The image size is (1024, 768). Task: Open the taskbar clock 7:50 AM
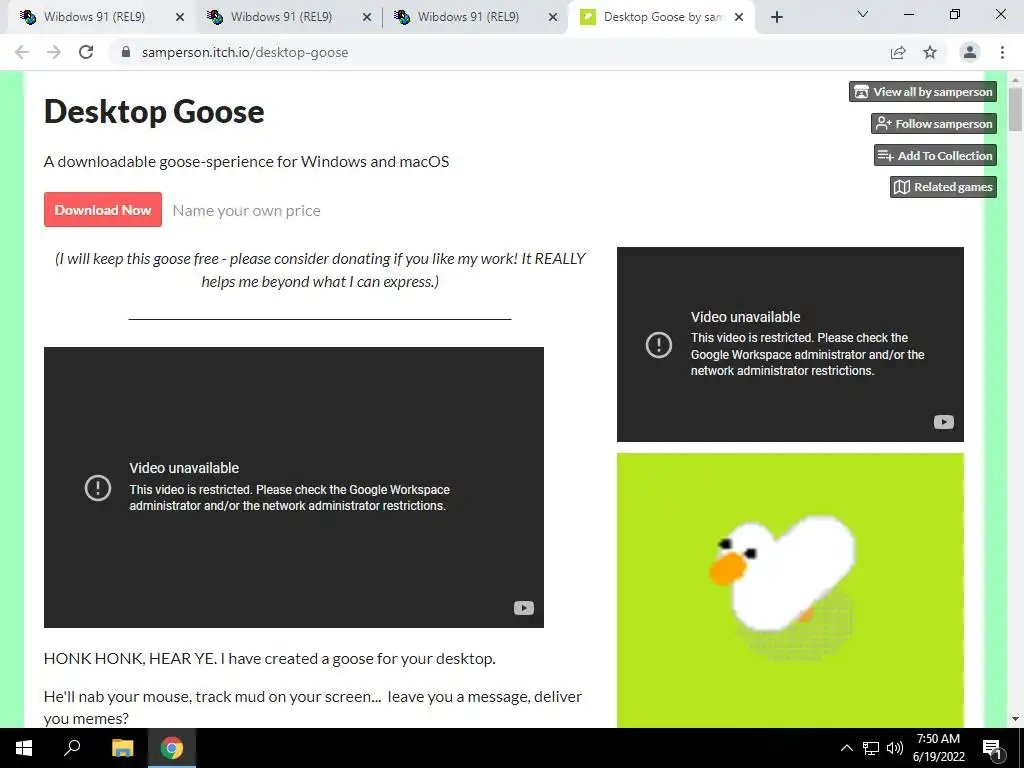(938, 748)
